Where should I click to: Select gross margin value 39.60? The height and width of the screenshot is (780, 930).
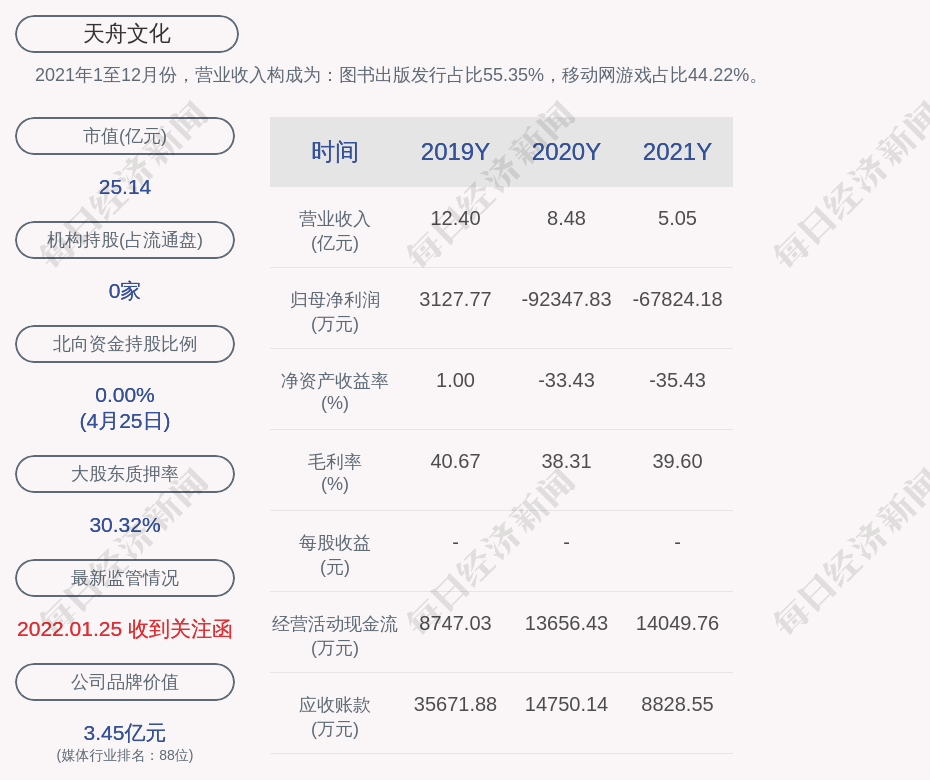(x=677, y=461)
